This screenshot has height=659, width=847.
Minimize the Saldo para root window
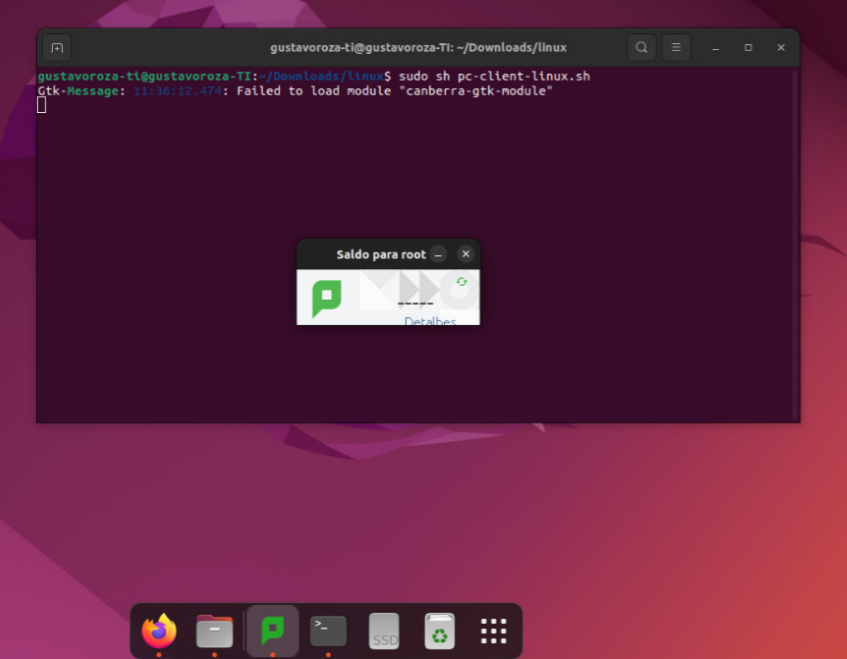coord(439,254)
